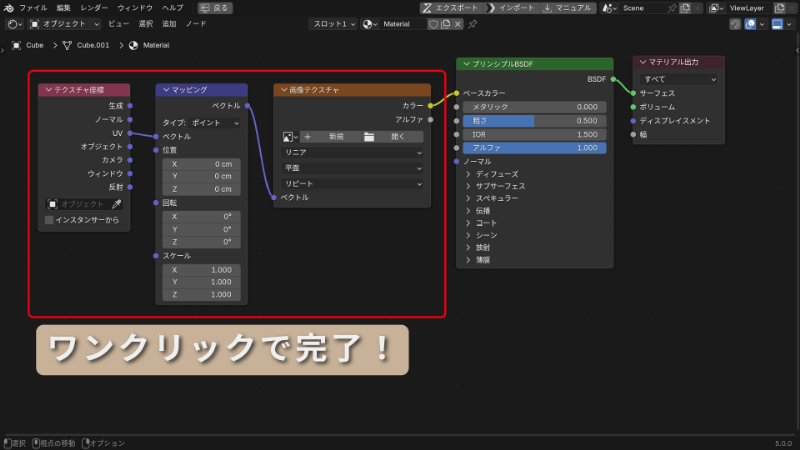Click the image browse icon in image texture node
Screen dimensions: 800x450
coord(290,137)
